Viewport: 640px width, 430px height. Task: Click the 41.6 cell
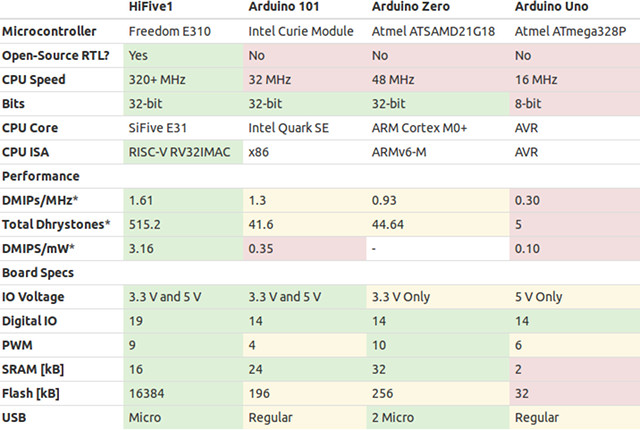click(x=305, y=224)
